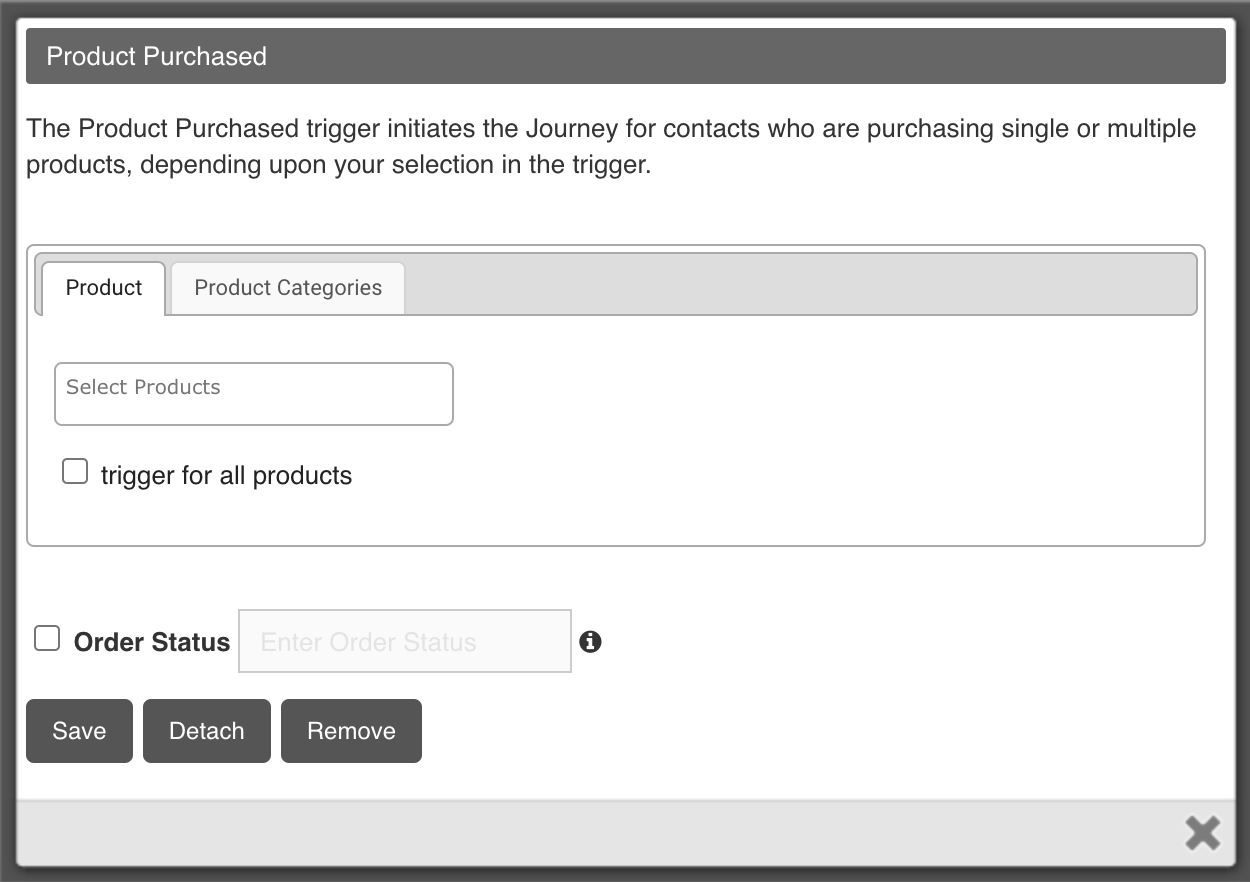1250x882 pixels.
Task: Open the Select Products dropdown
Action: 253,394
